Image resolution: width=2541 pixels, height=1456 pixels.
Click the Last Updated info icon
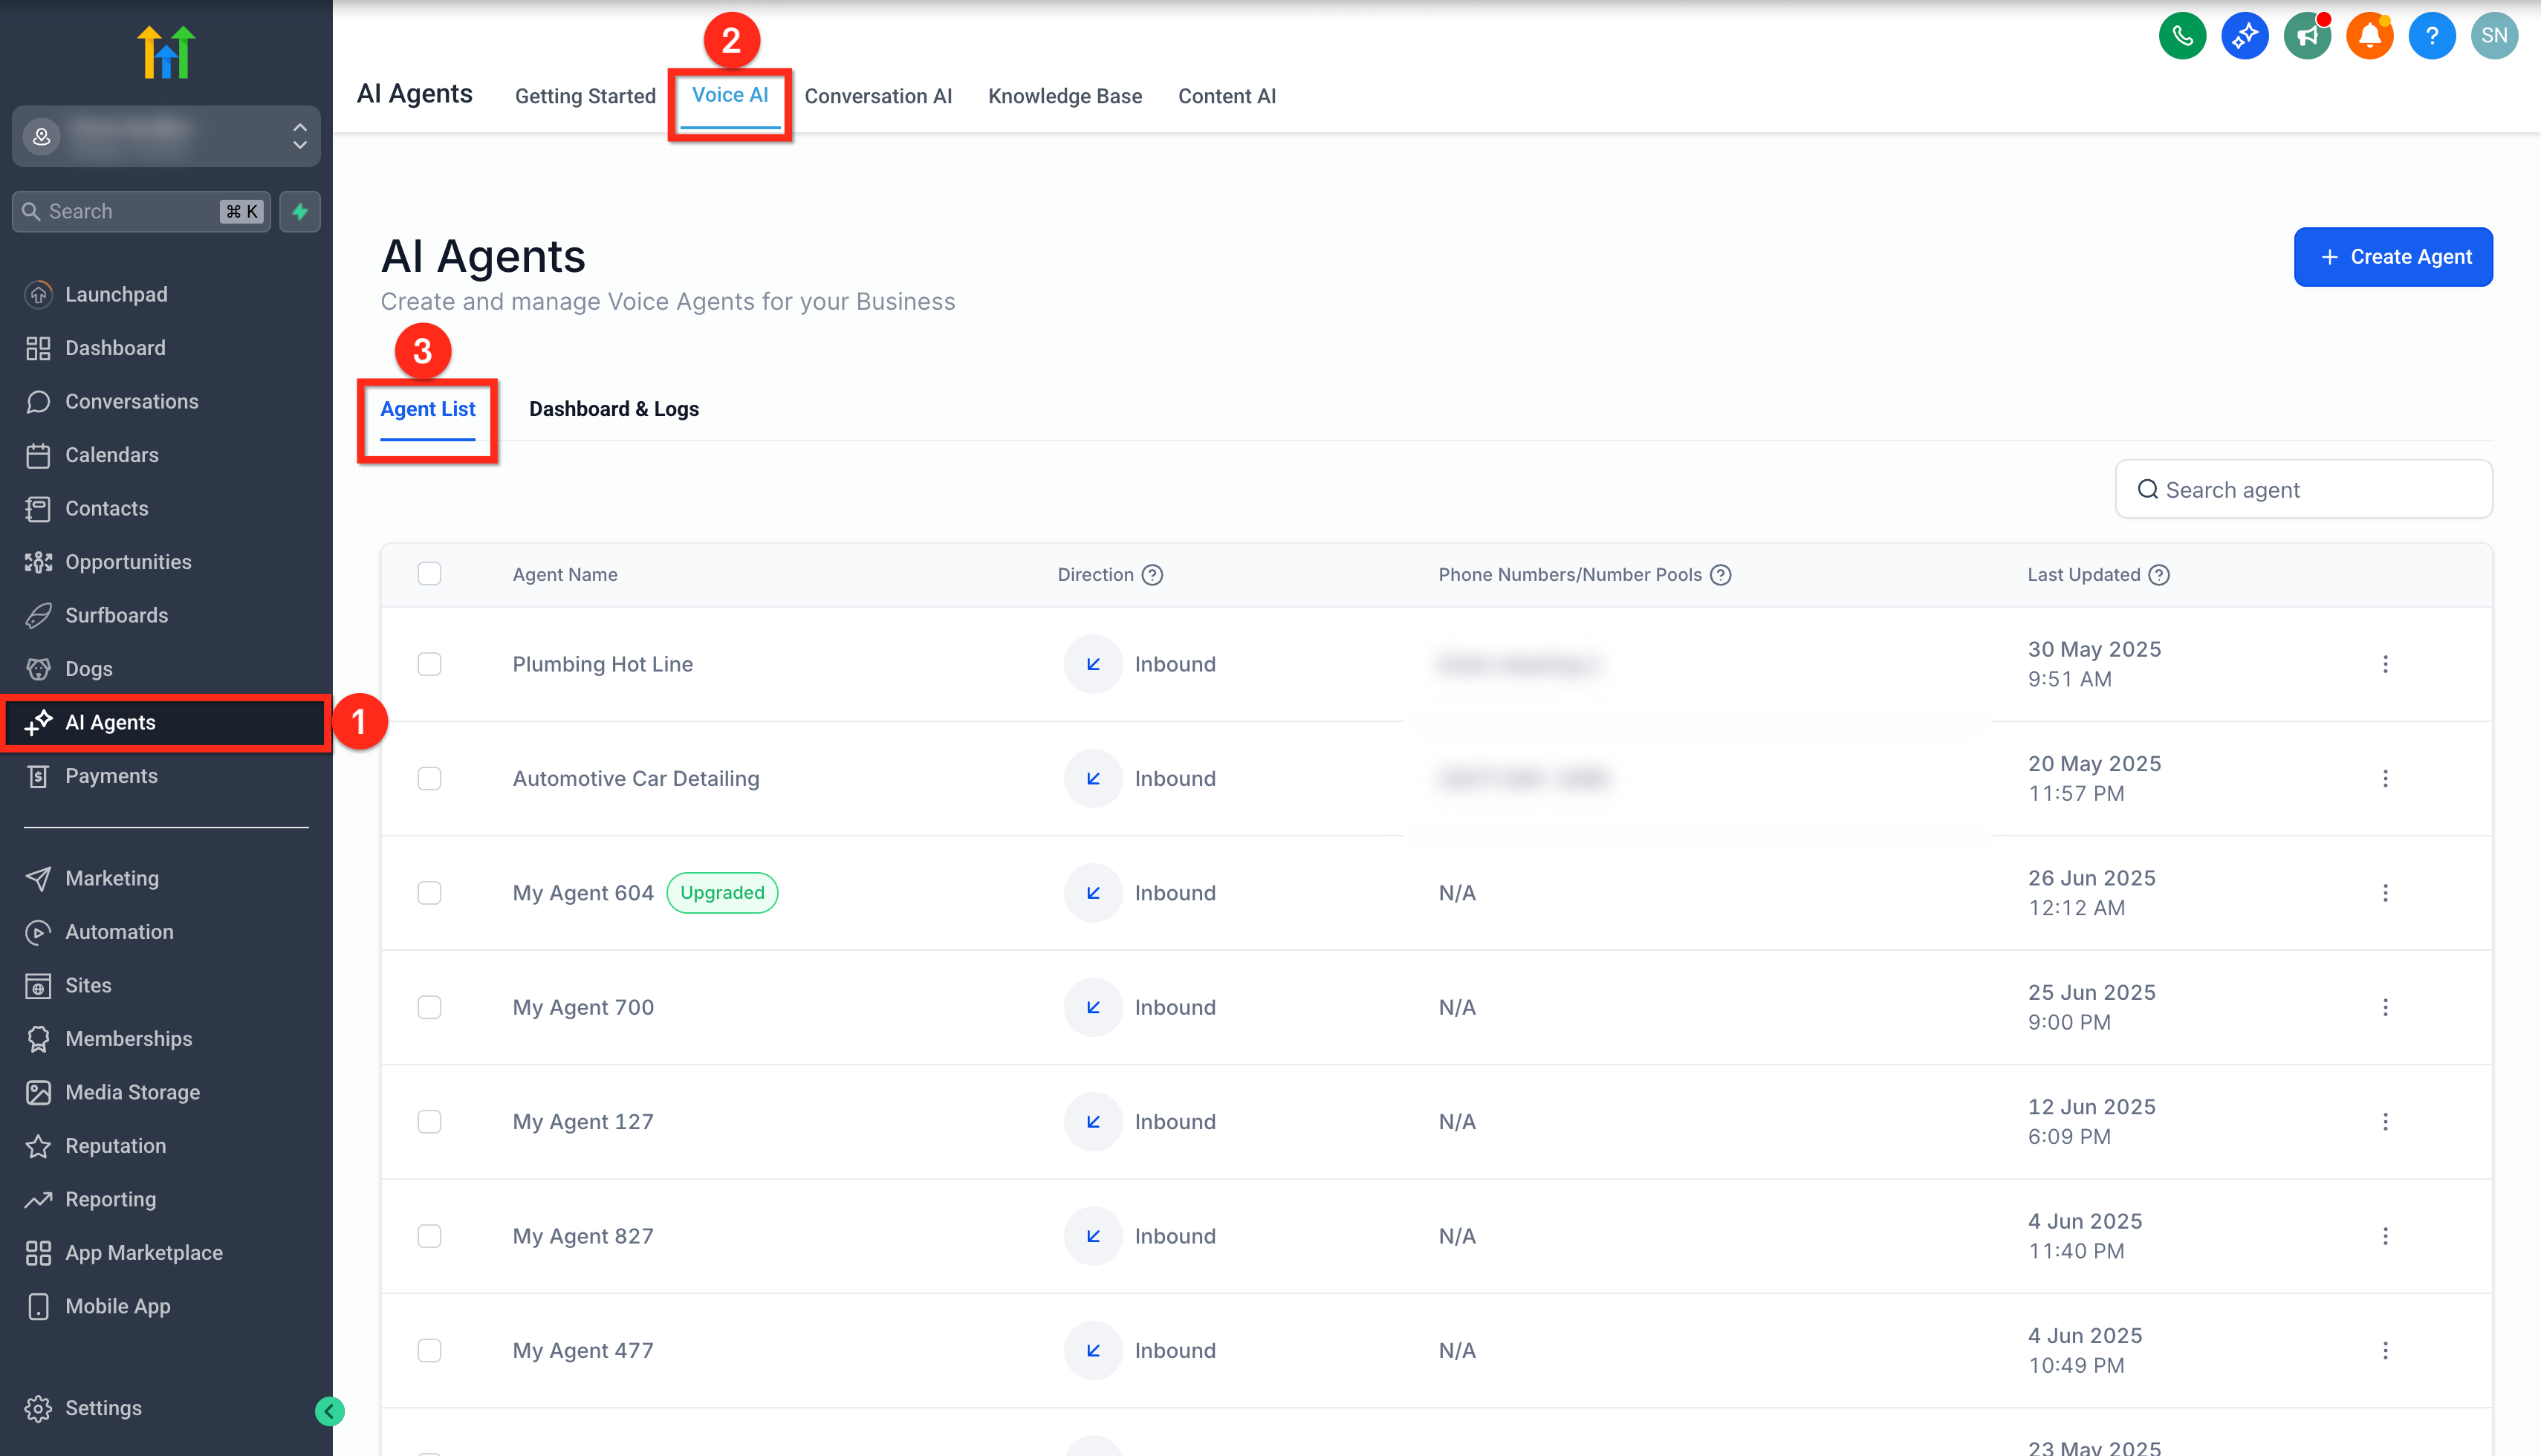click(2159, 575)
